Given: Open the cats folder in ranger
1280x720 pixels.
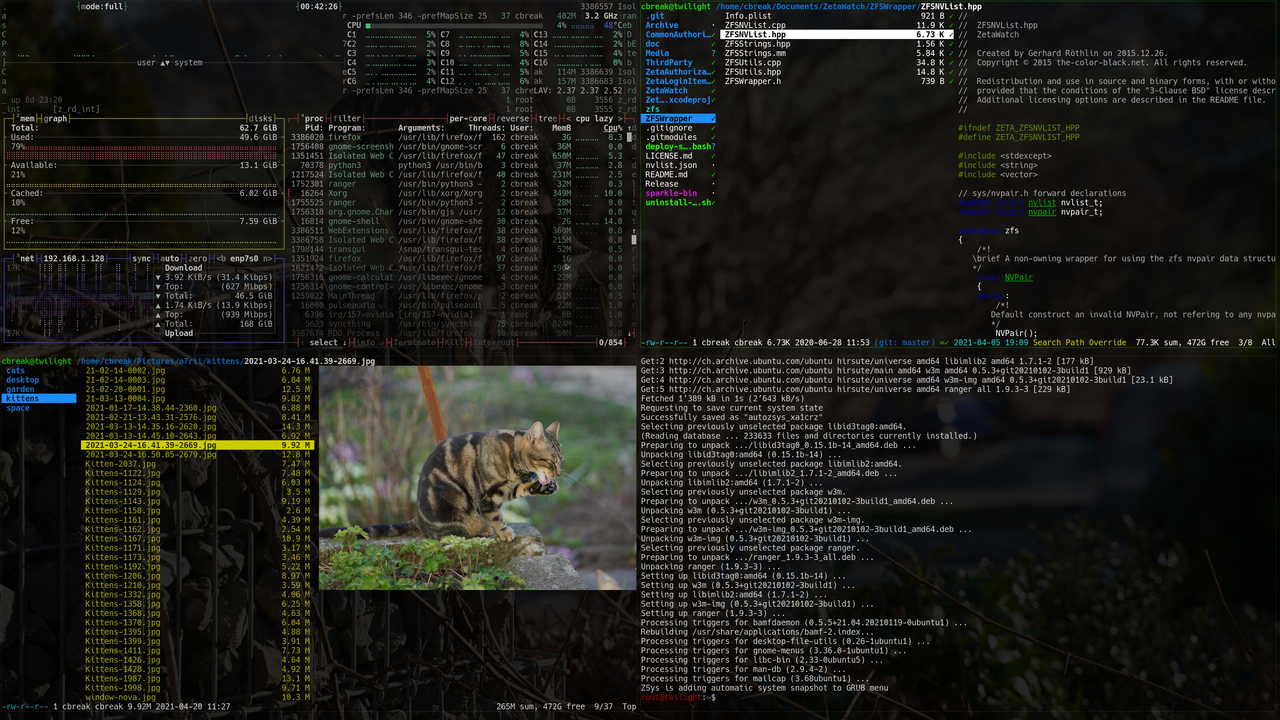Looking at the screenshot, I should [16, 371].
